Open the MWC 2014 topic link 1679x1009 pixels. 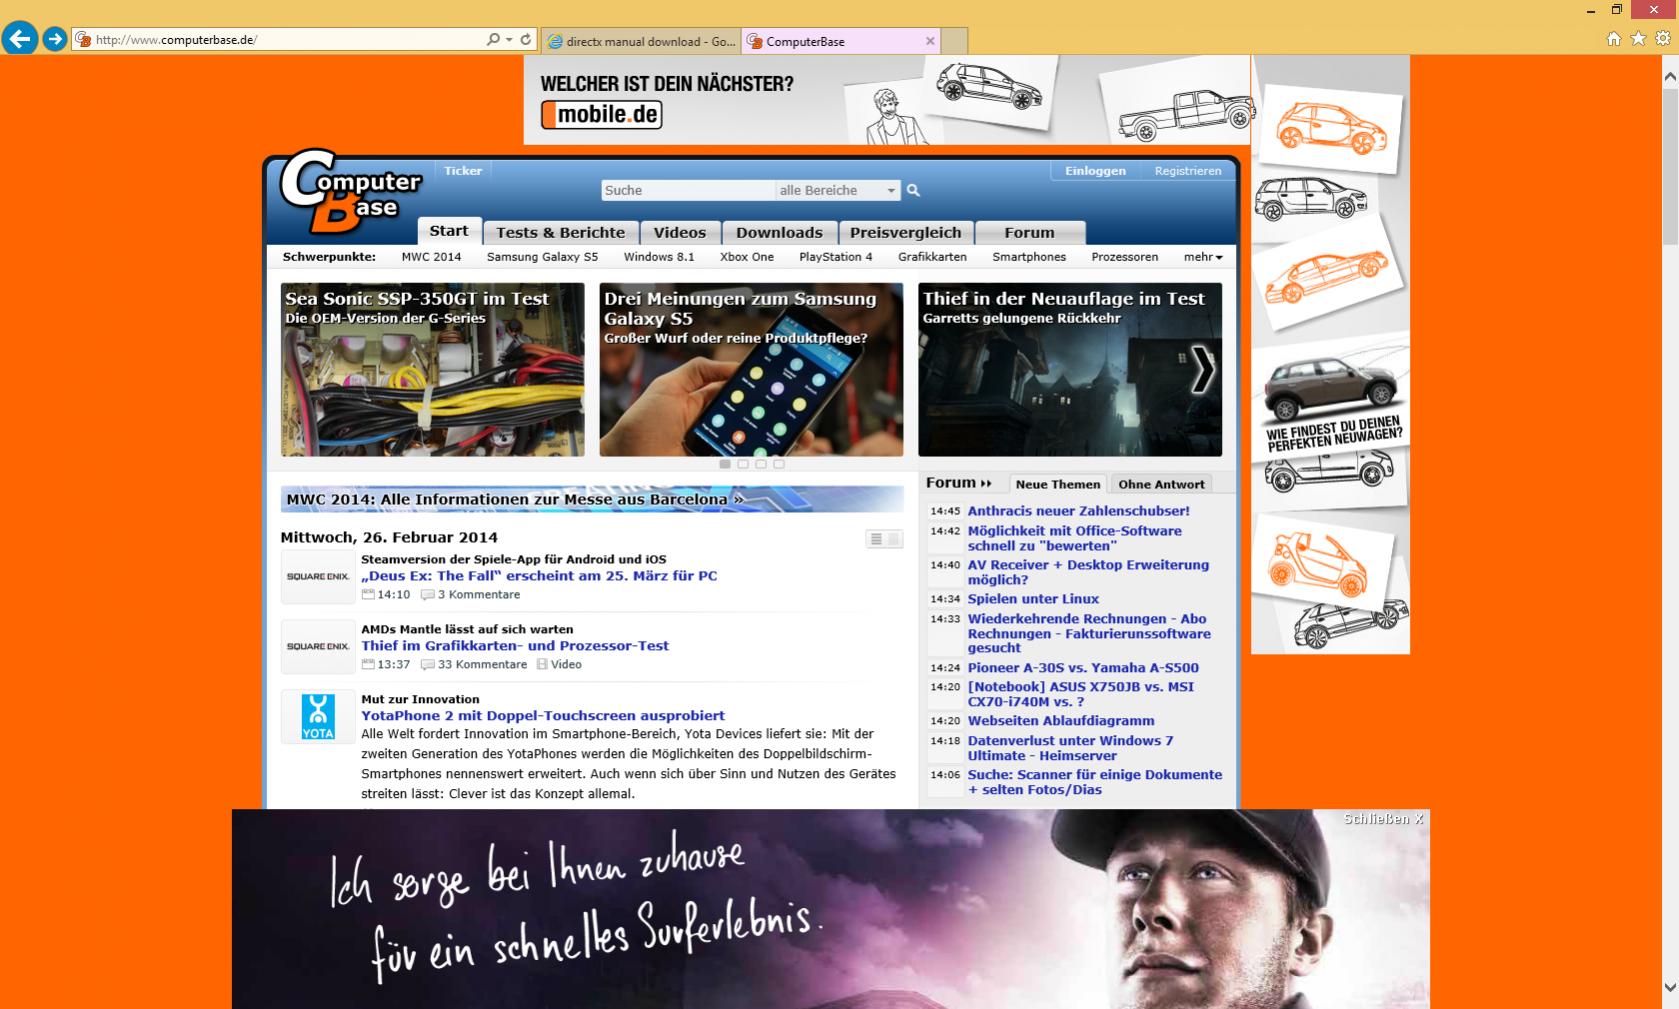(x=431, y=257)
